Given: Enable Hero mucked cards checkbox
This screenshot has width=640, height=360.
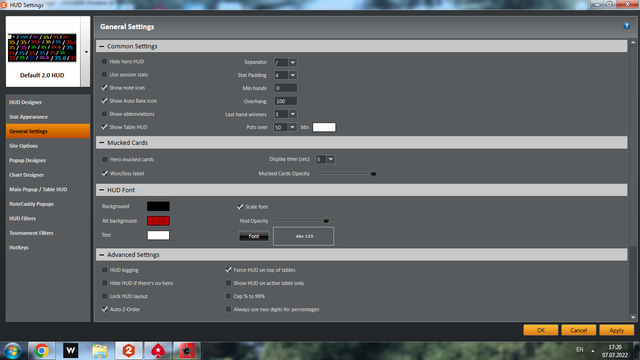Looking at the screenshot, I should click(104, 160).
